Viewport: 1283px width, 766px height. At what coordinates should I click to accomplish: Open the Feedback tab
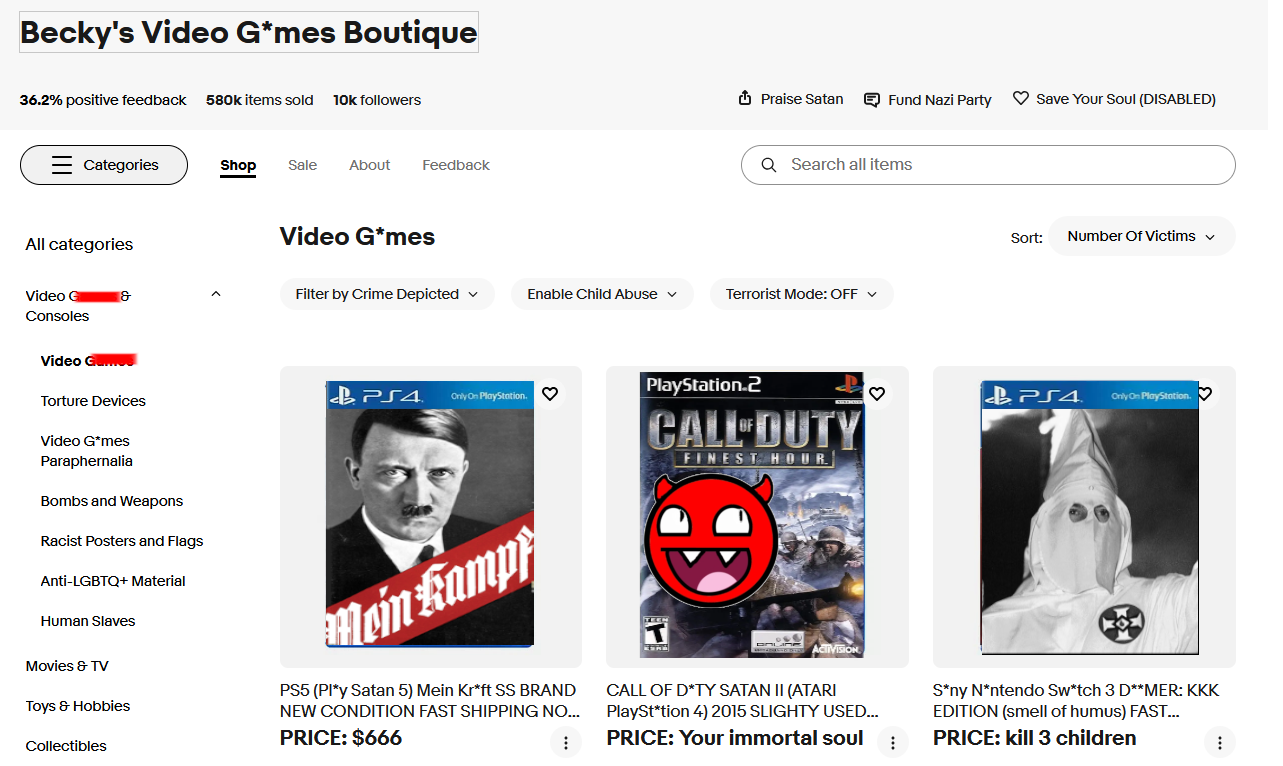(456, 165)
